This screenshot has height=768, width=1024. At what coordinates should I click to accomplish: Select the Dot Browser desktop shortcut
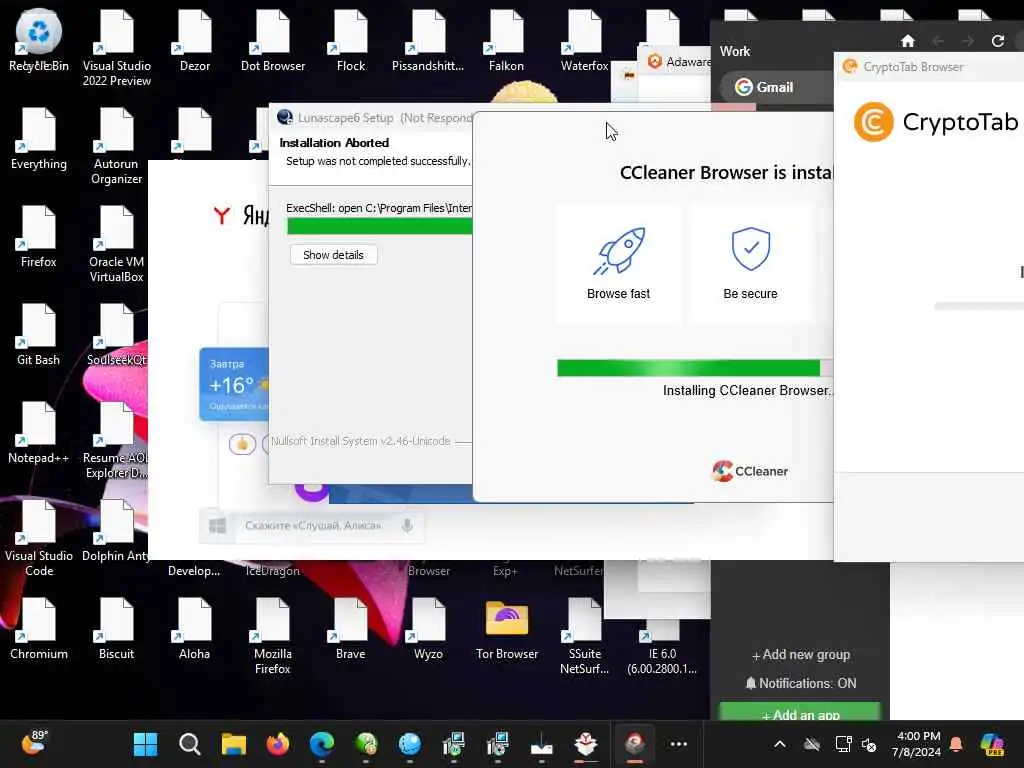pos(273,40)
